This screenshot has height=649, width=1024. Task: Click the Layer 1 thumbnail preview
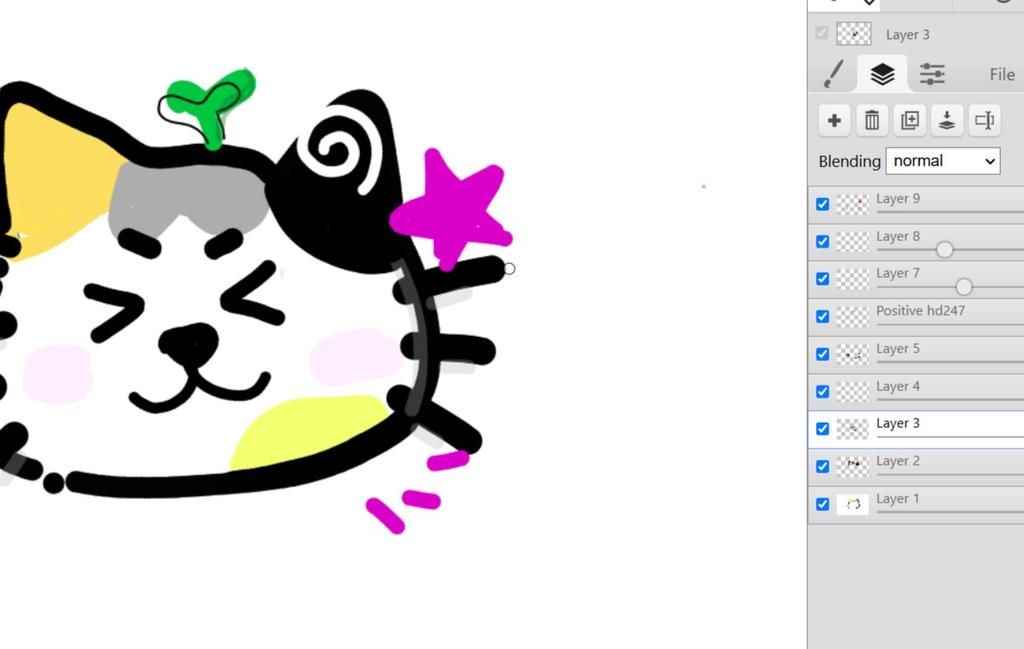point(852,504)
